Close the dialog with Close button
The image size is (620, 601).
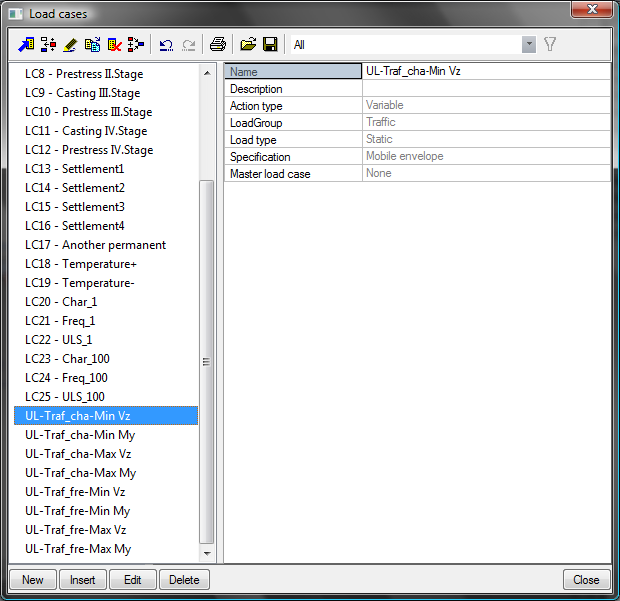[x=586, y=580]
